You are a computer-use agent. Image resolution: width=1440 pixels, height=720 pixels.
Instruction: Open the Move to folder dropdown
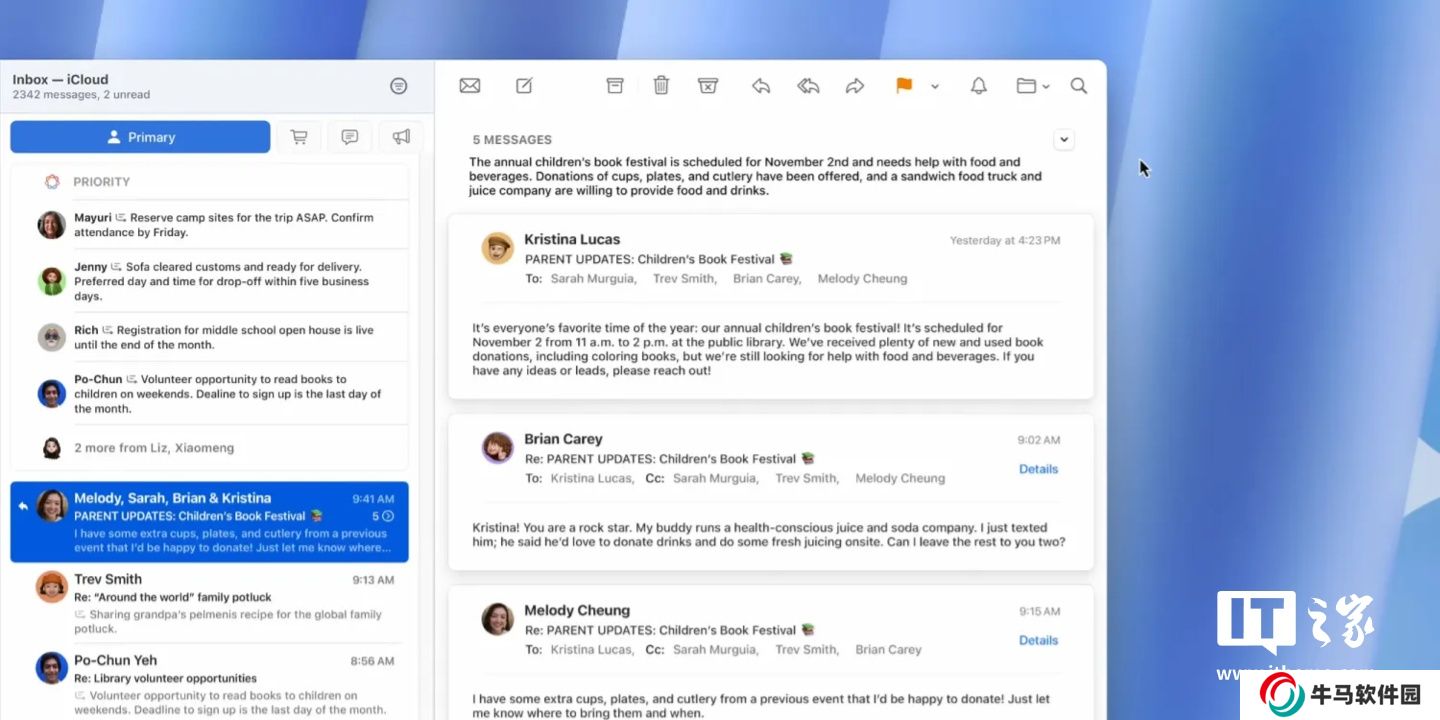click(1032, 86)
